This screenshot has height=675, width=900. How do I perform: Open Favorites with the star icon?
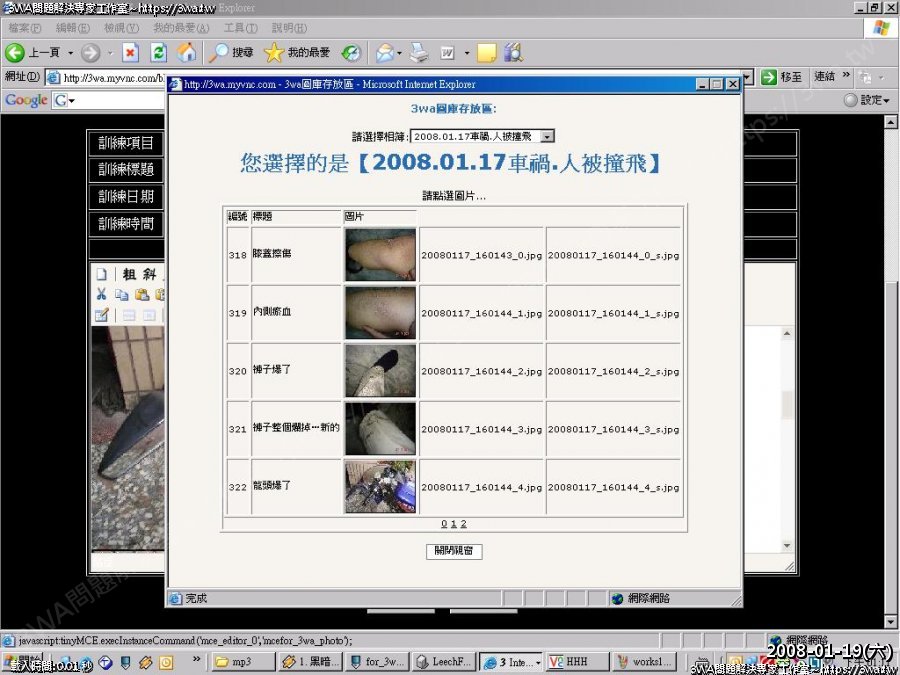(274, 52)
